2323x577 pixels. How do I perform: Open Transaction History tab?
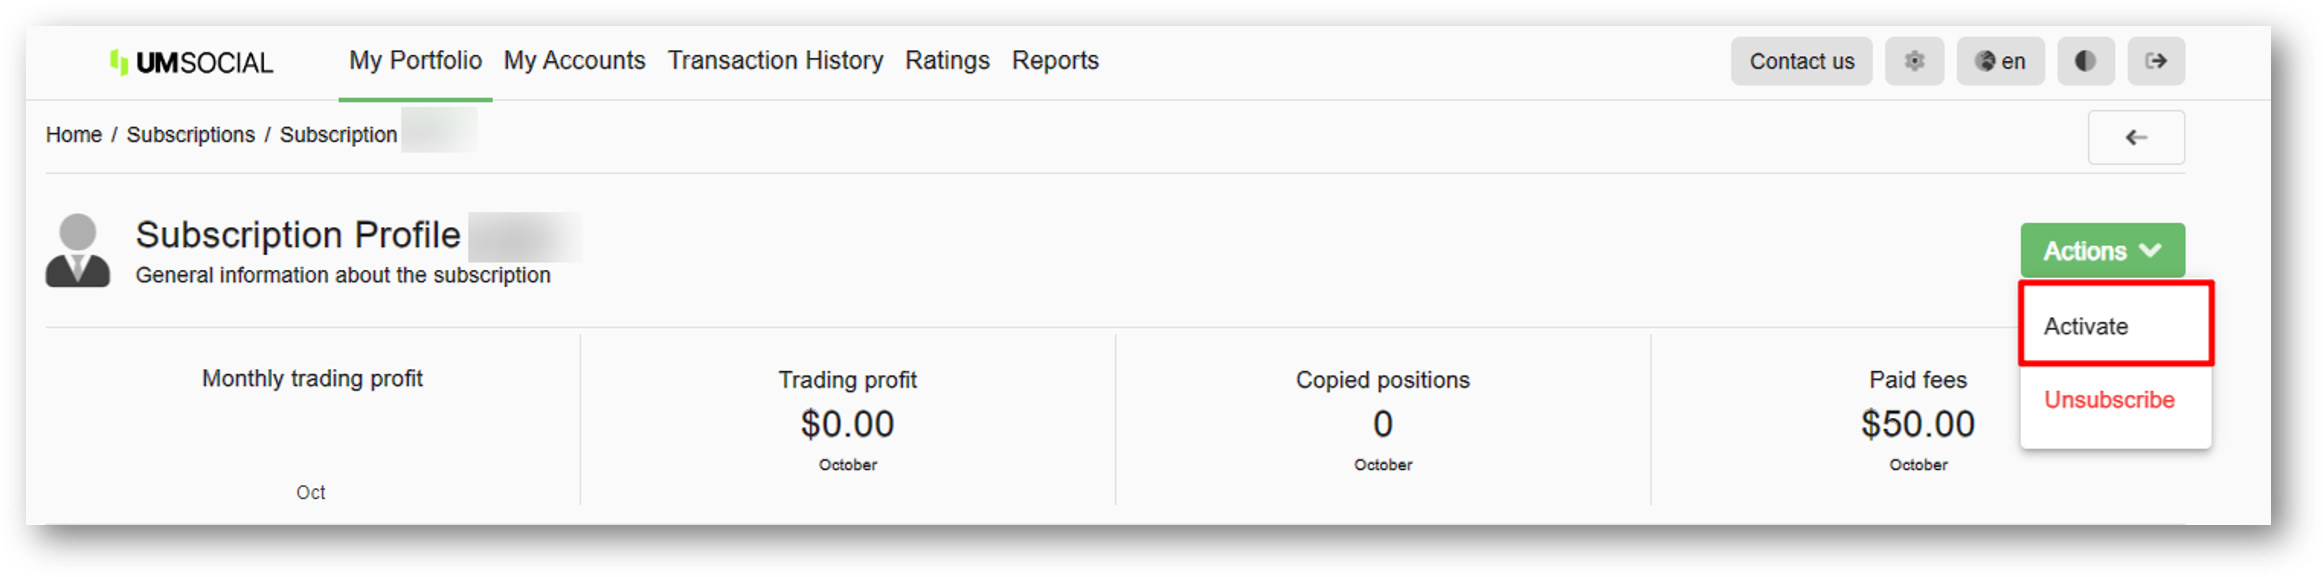pyautogui.click(x=775, y=61)
